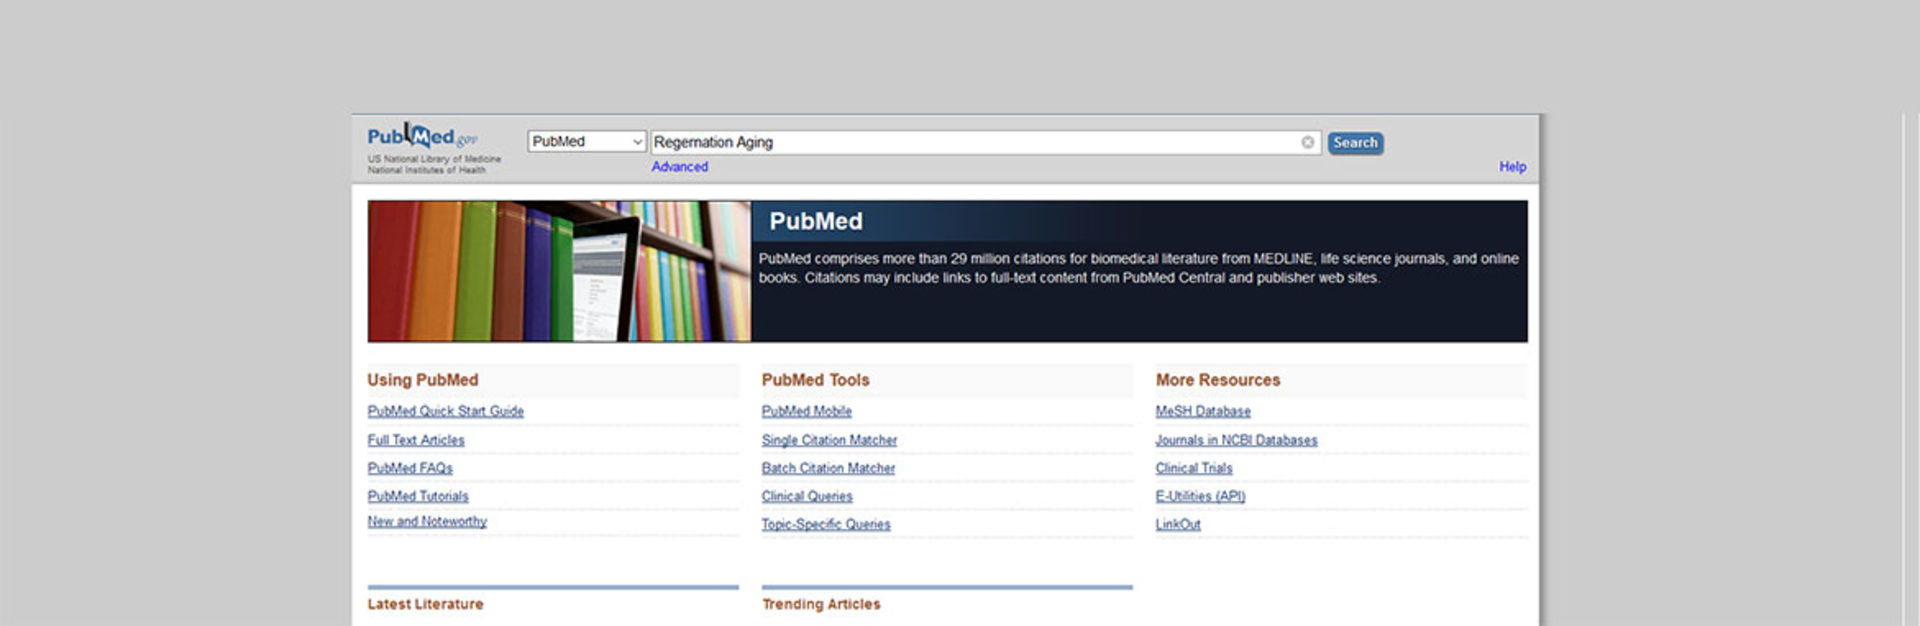Image resolution: width=1920 pixels, height=626 pixels.
Task: Open PubMed Quick Start Guide
Action: click(x=445, y=411)
